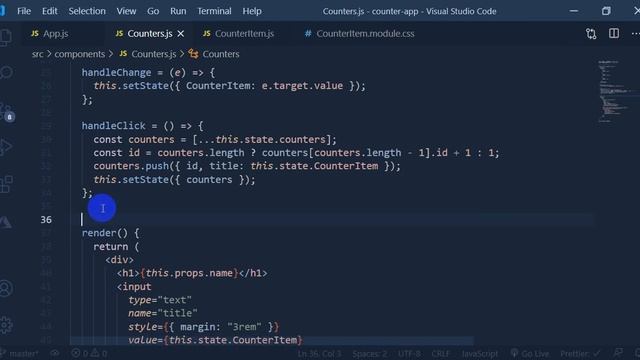This screenshot has width=640, height=360.
Task: Click the handleClick method name
Action: pos(113,126)
